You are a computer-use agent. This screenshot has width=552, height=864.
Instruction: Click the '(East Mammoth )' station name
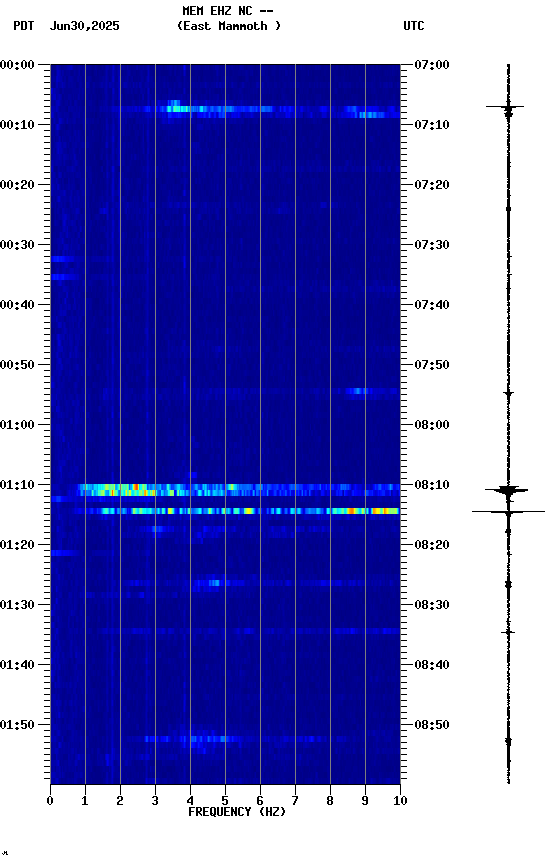[x=229, y=26]
